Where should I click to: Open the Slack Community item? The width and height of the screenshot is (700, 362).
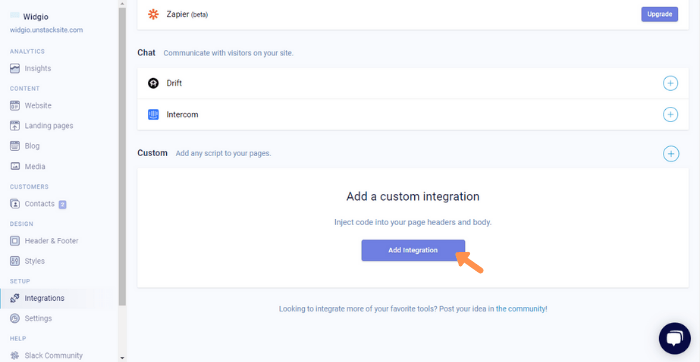click(47, 356)
